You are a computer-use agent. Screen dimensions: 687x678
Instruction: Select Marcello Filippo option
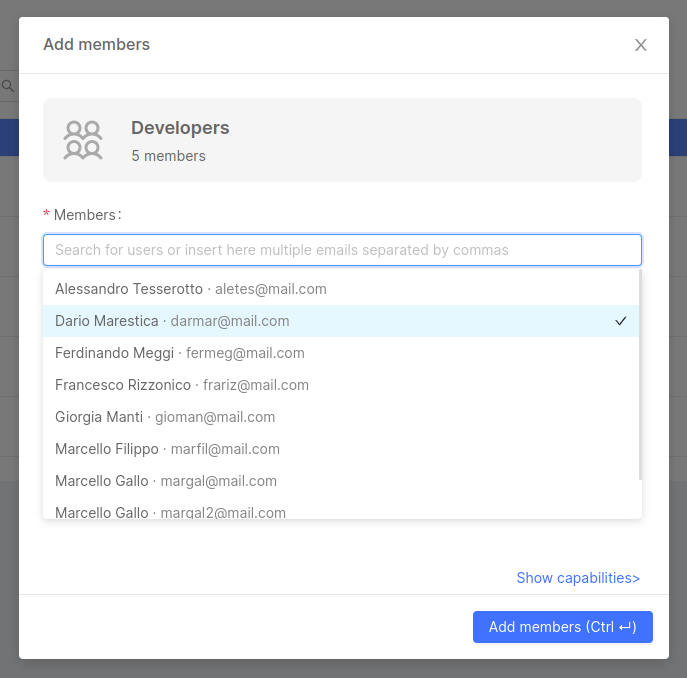[167, 449]
